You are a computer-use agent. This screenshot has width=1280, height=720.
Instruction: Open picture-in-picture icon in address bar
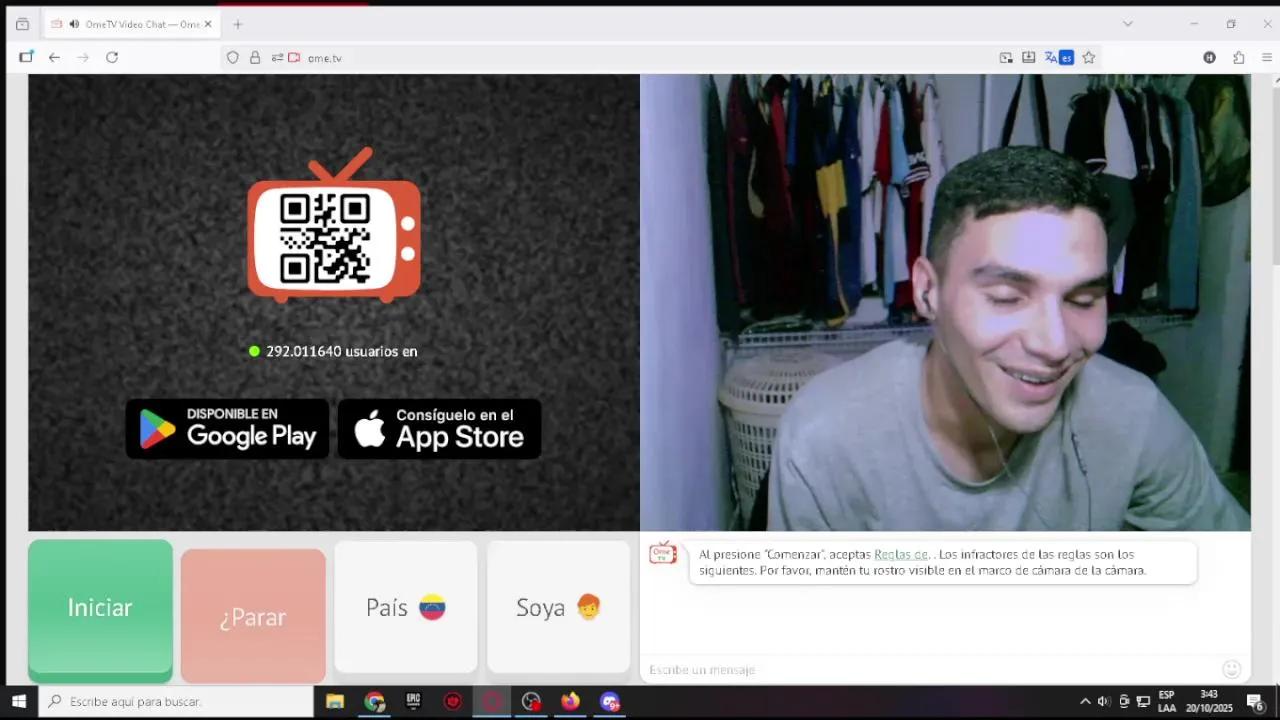pos(1006,58)
